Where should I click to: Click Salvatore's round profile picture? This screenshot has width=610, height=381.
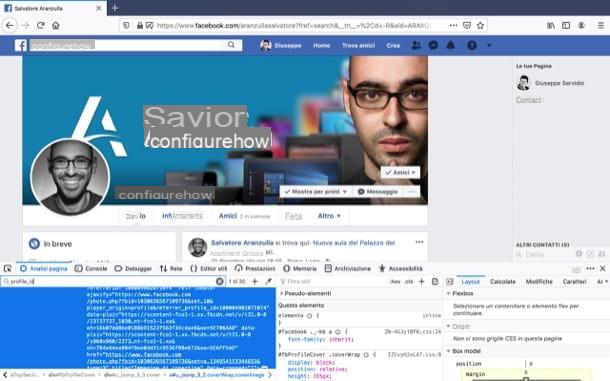[x=70, y=177]
